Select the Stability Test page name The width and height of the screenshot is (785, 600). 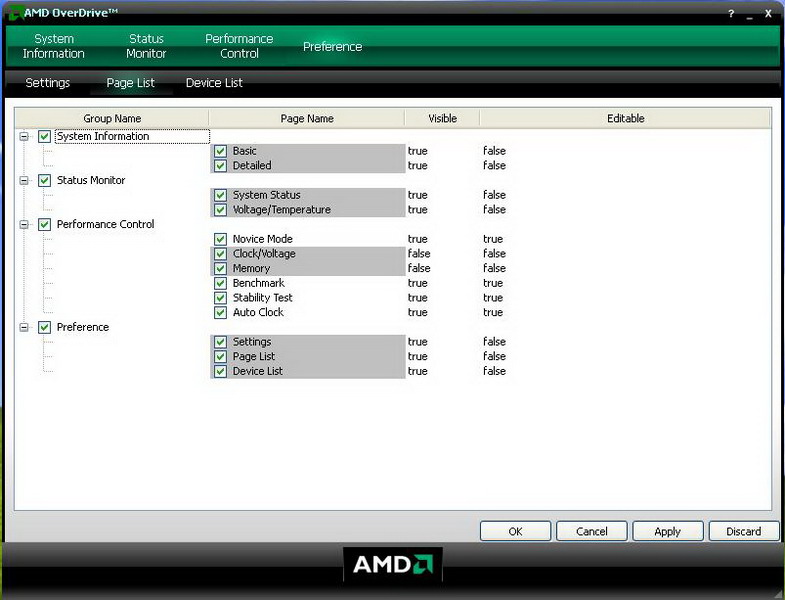click(x=263, y=298)
